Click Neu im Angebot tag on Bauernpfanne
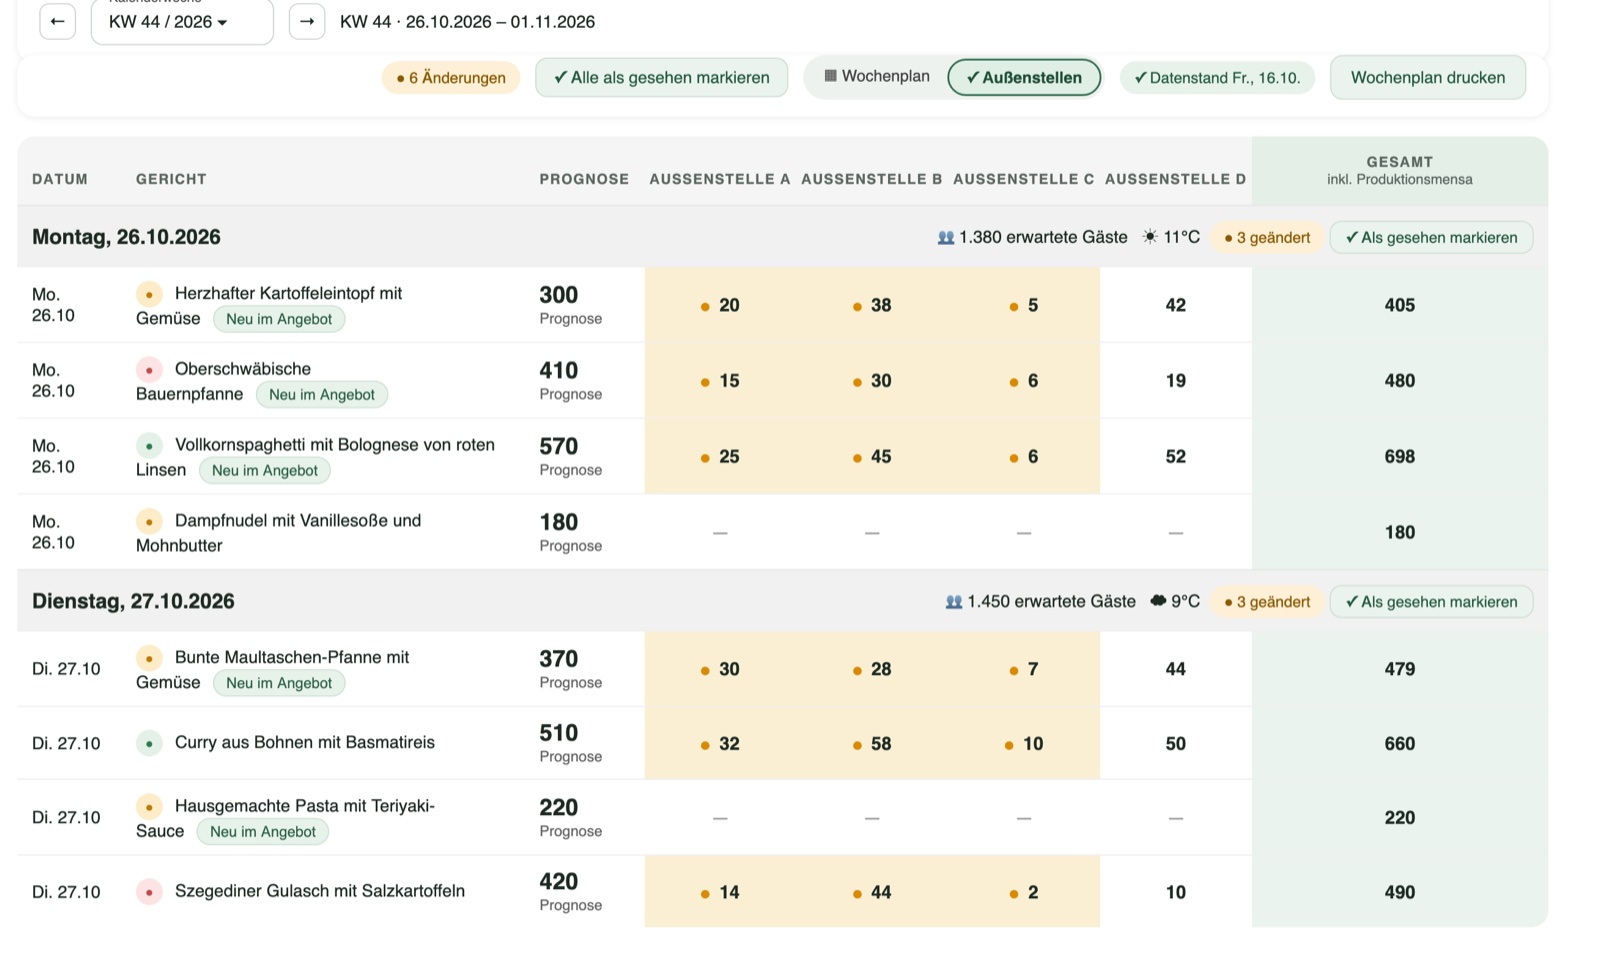1600x978 pixels. (x=322, y=395)
